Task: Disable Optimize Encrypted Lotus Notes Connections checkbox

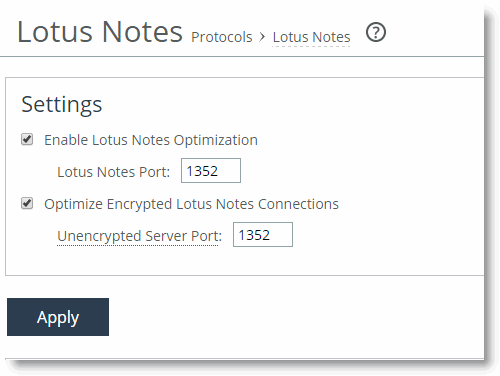Action: [27, 203]
